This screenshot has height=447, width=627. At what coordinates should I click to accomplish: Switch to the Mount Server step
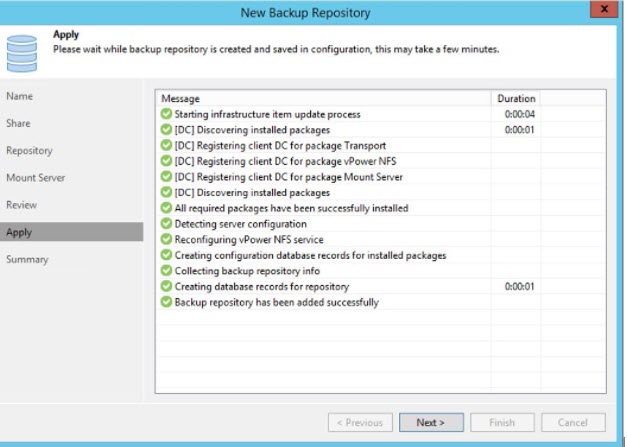[35, 177]
